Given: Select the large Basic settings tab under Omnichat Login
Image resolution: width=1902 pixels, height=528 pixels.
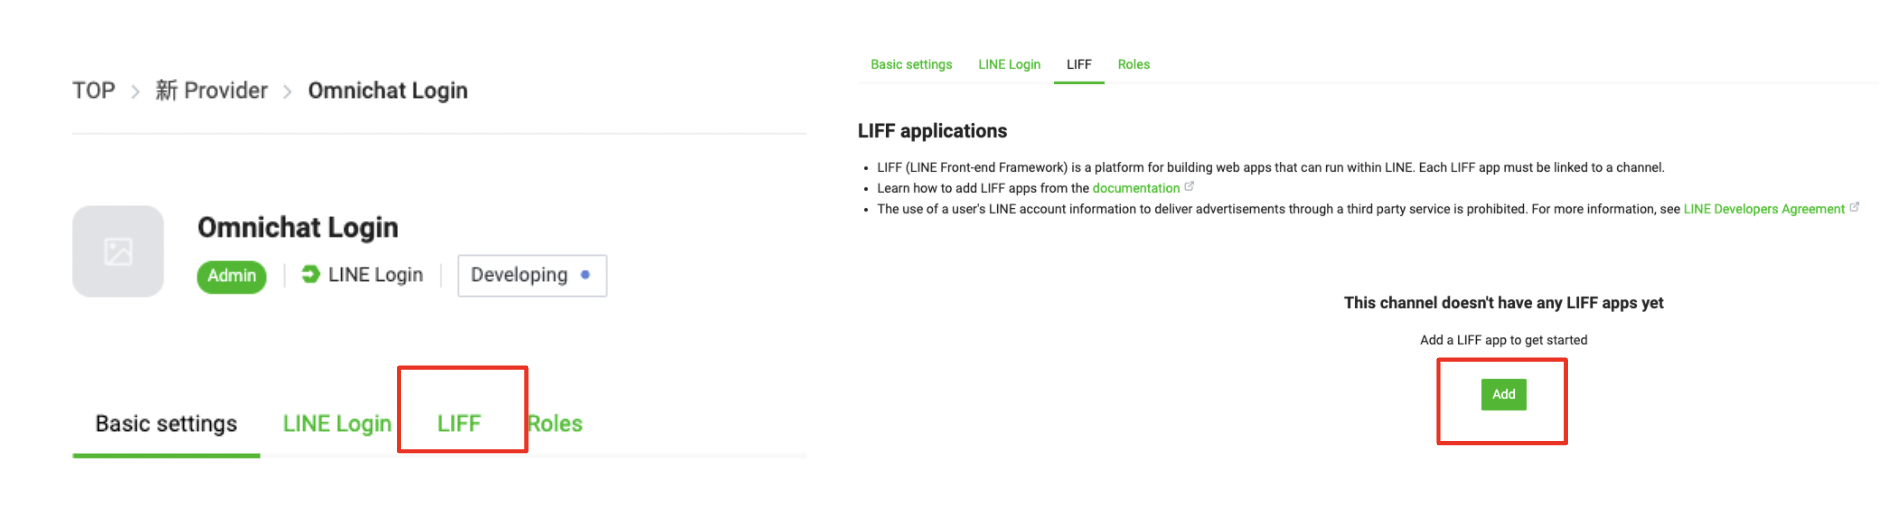Looking at the screenshot, I should [166, 424].
